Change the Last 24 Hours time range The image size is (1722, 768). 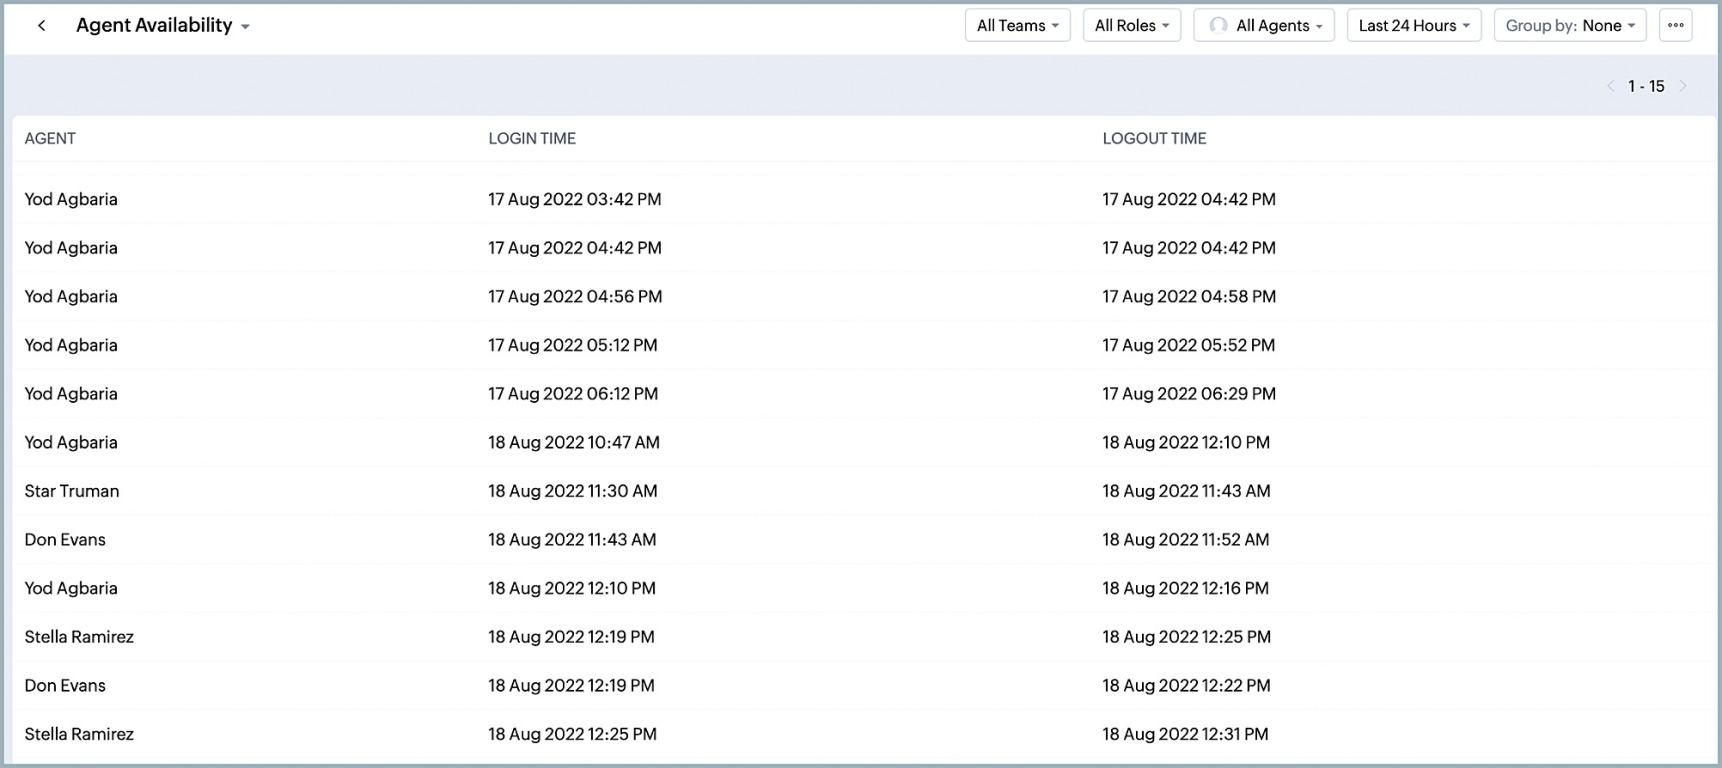(x=1413, y=26)
